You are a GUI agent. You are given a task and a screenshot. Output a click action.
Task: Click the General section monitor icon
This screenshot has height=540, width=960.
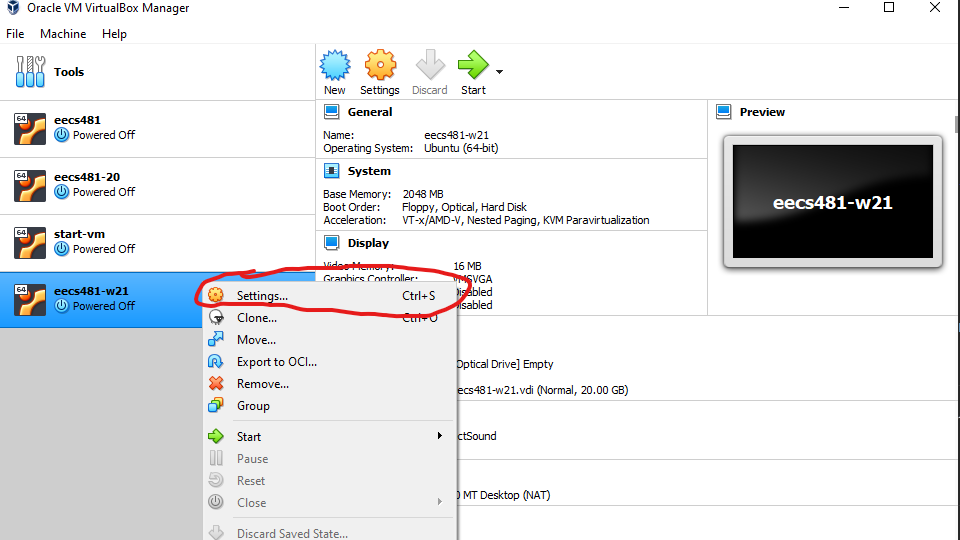coord(331,111)
